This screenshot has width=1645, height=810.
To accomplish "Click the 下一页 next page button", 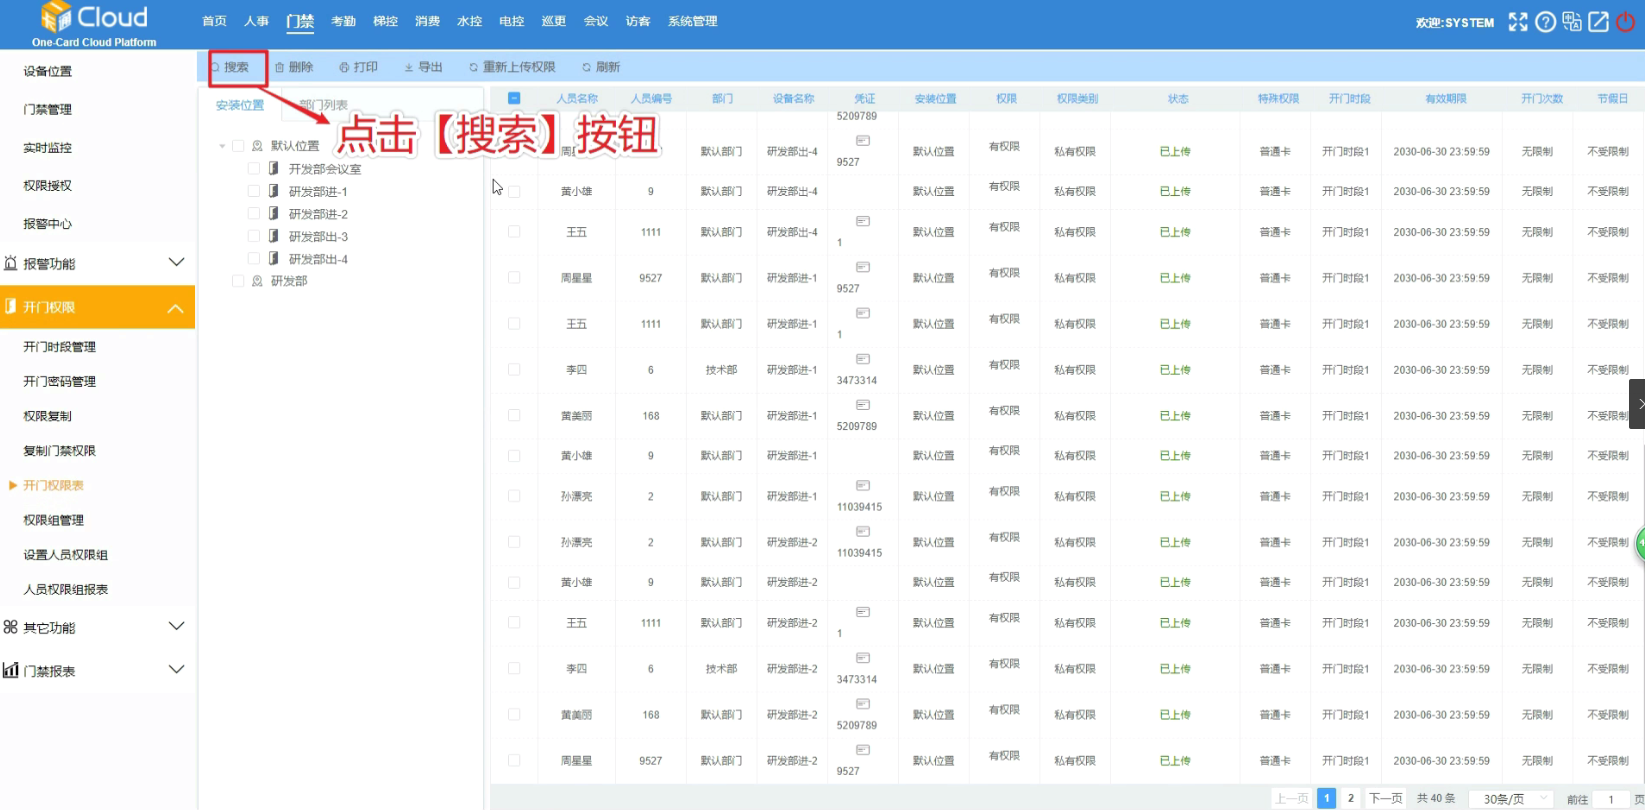I will click(1386, 798).
